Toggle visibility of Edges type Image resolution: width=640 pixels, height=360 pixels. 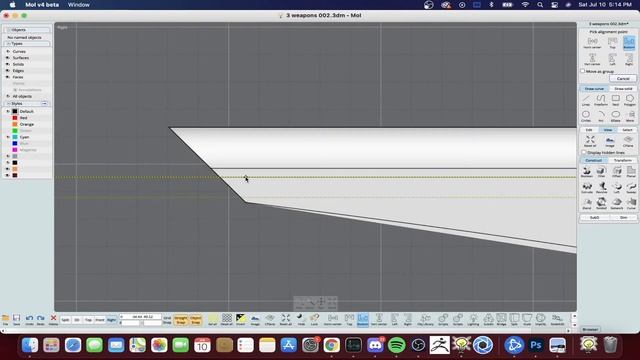pos(8,71)
